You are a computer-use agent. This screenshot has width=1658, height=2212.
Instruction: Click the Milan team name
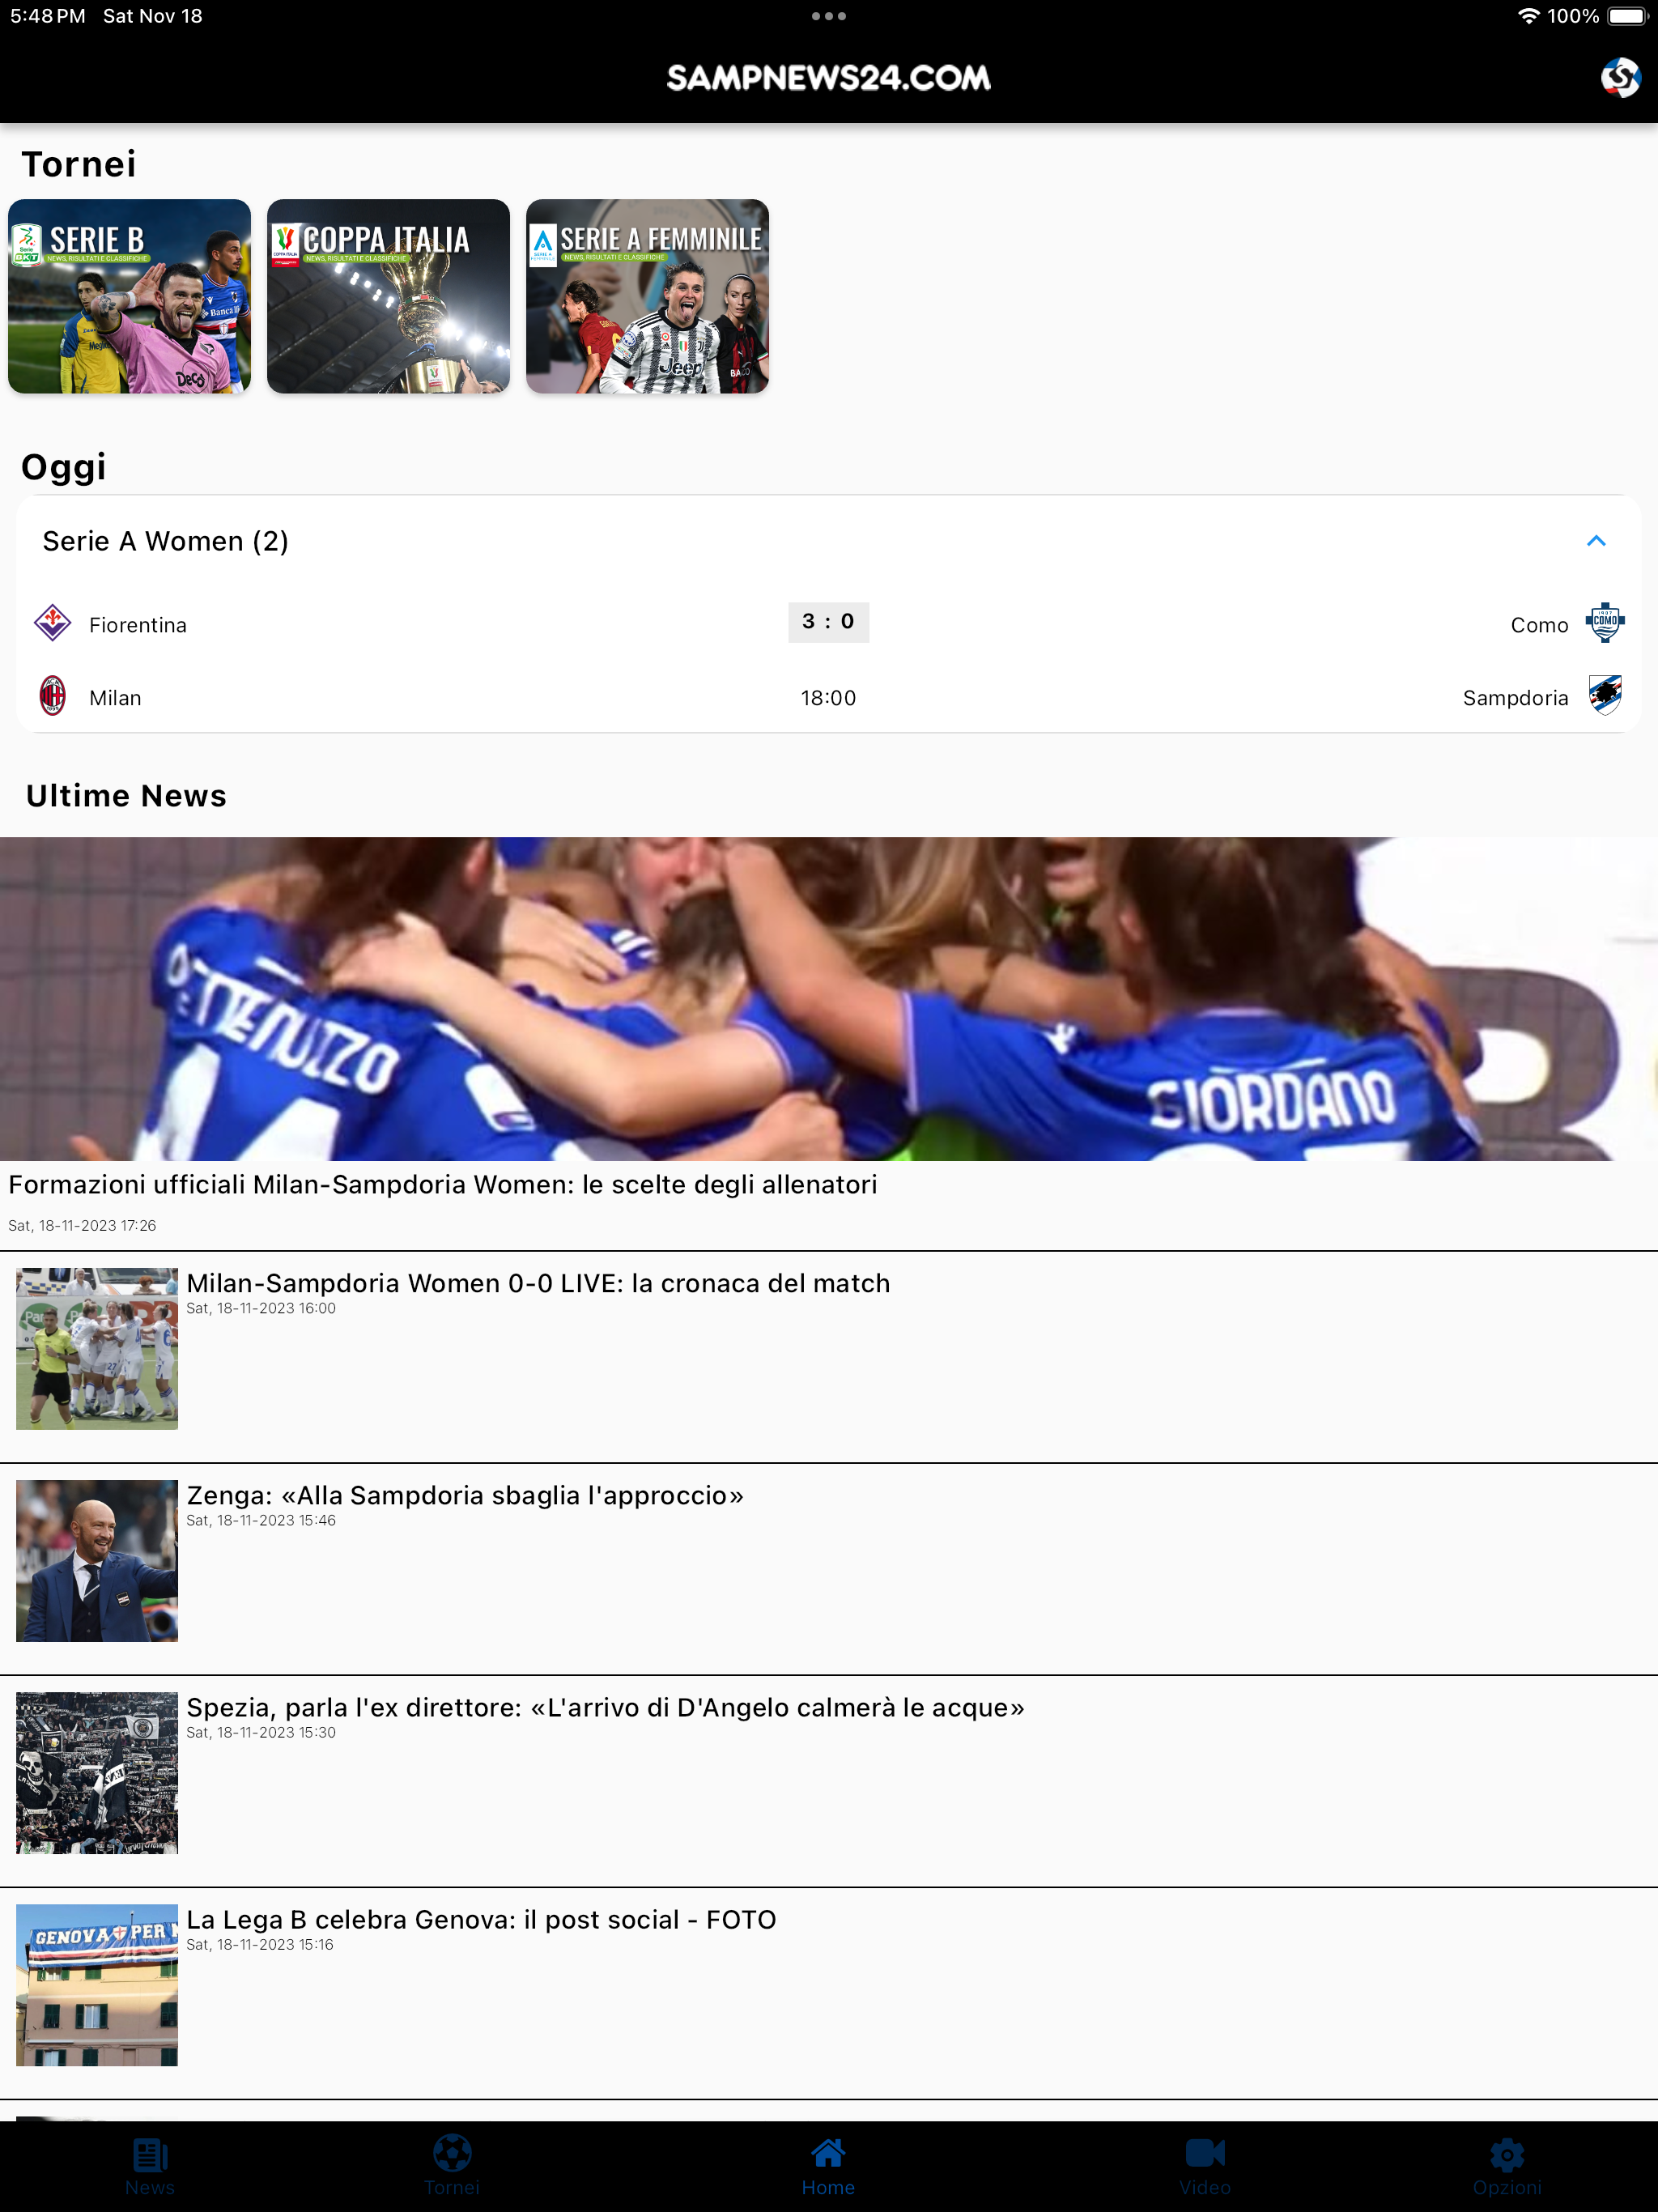tap(115, 698)
